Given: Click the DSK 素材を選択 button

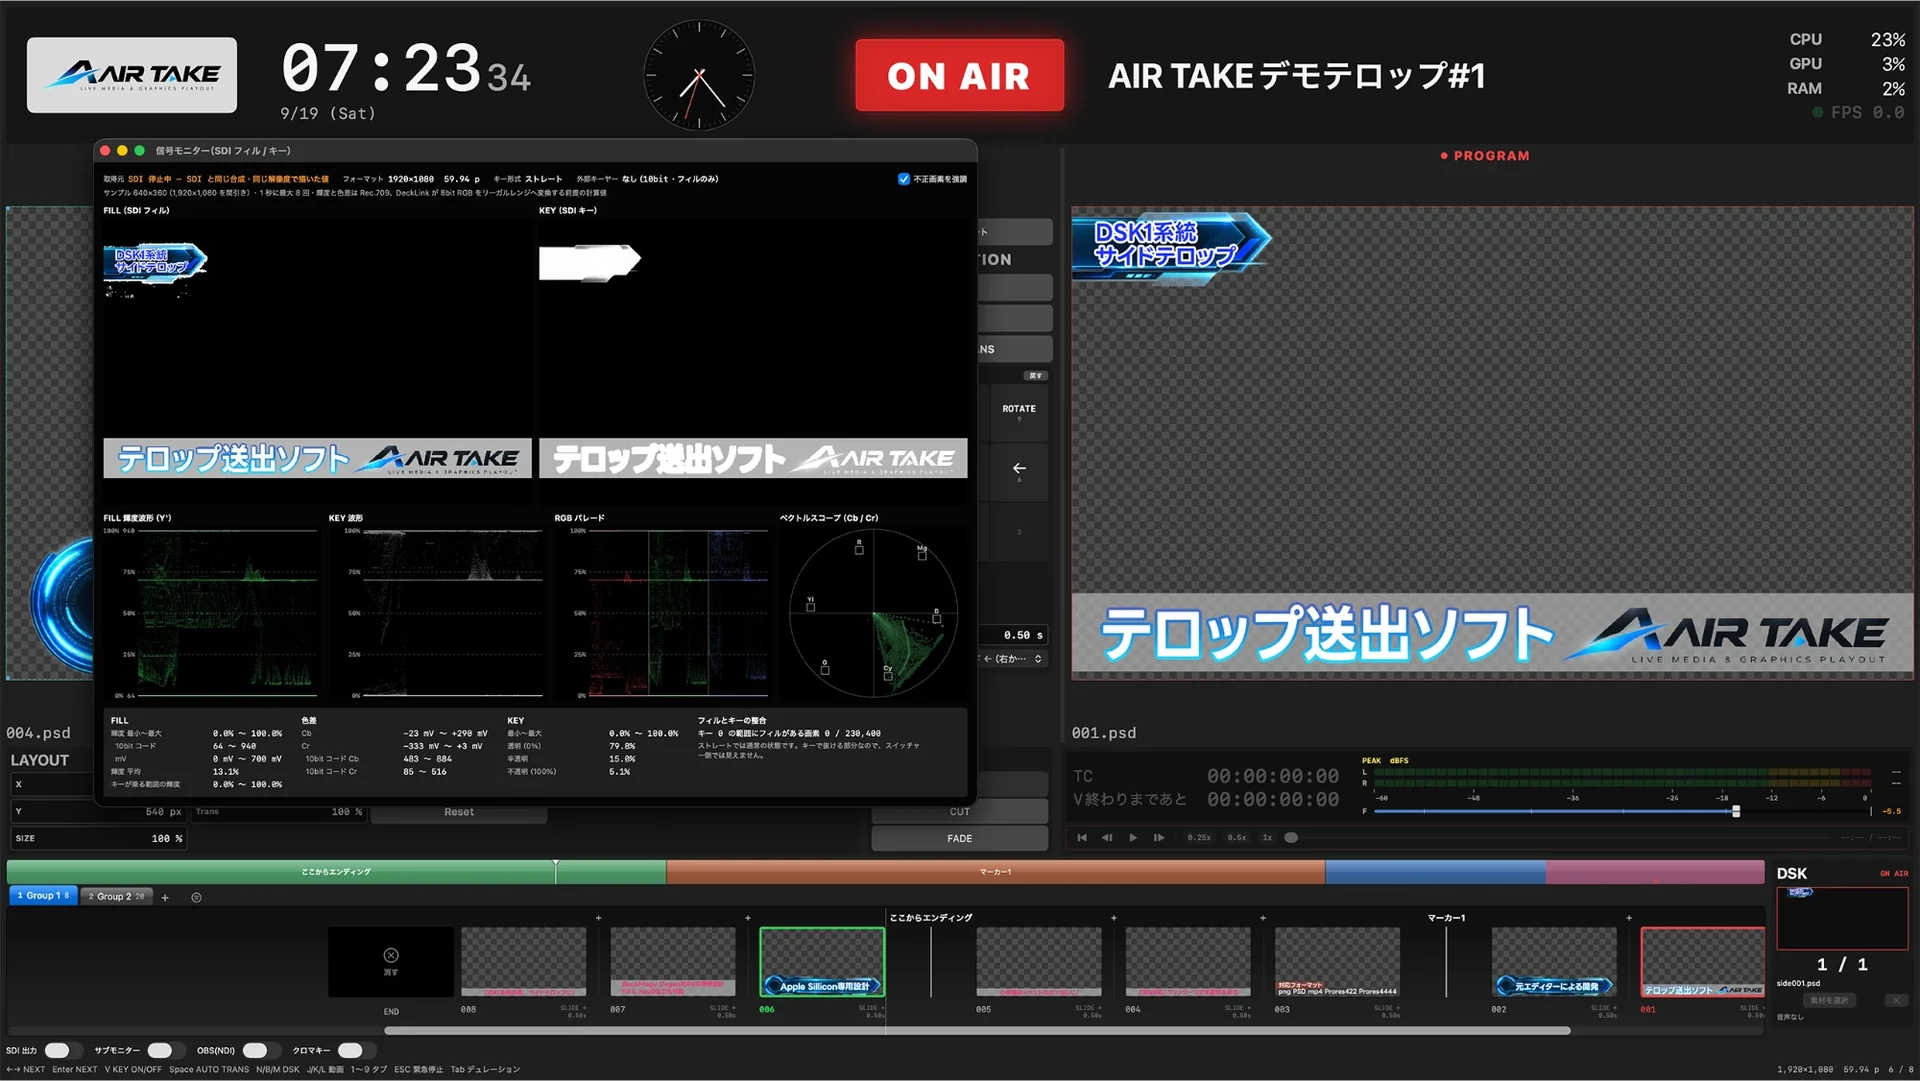Looking at the screenshot, I should [x=1829, y=1000].
